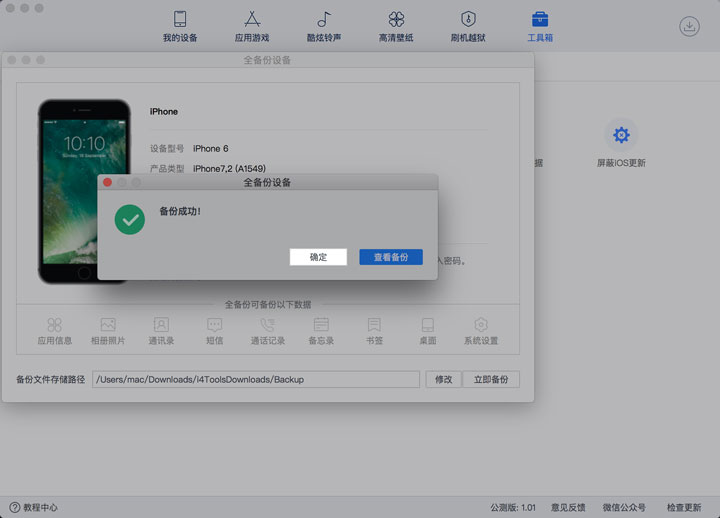Click the 屏蔽iOS更新 gear icon
The width and height of the screenshot is (720, 518).
coord(621,135)
